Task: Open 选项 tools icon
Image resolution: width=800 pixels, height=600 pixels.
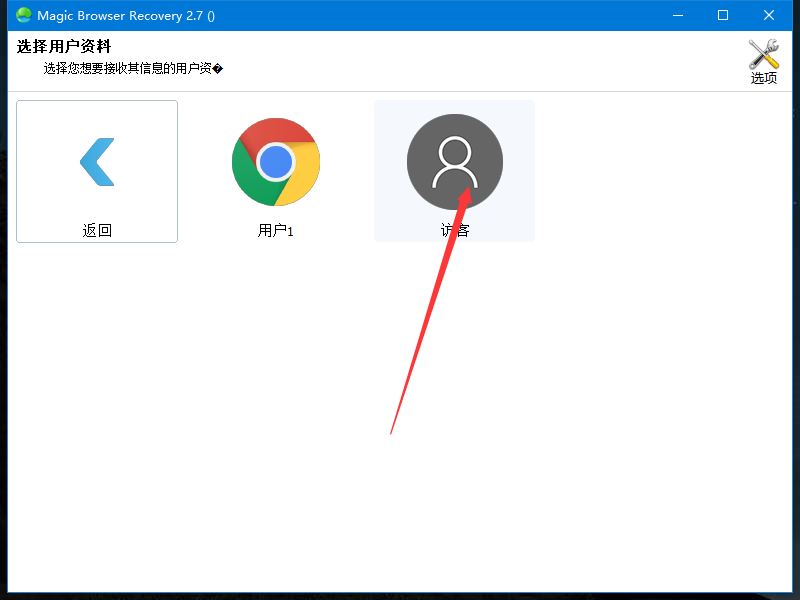Action: click(x=763, y=61)
